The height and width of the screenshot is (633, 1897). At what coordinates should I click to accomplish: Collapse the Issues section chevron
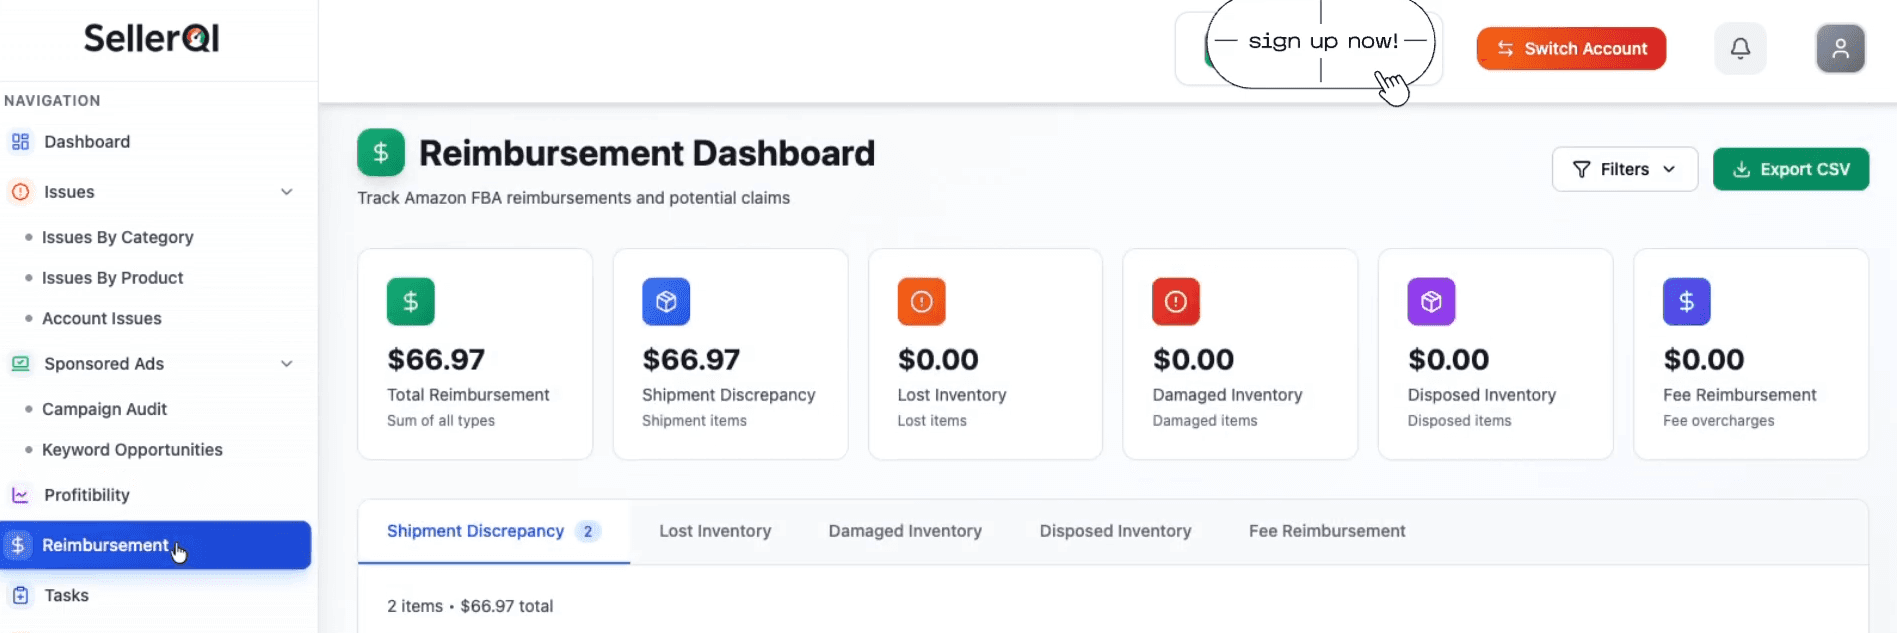pyautogui.click(x=287, y=192)
